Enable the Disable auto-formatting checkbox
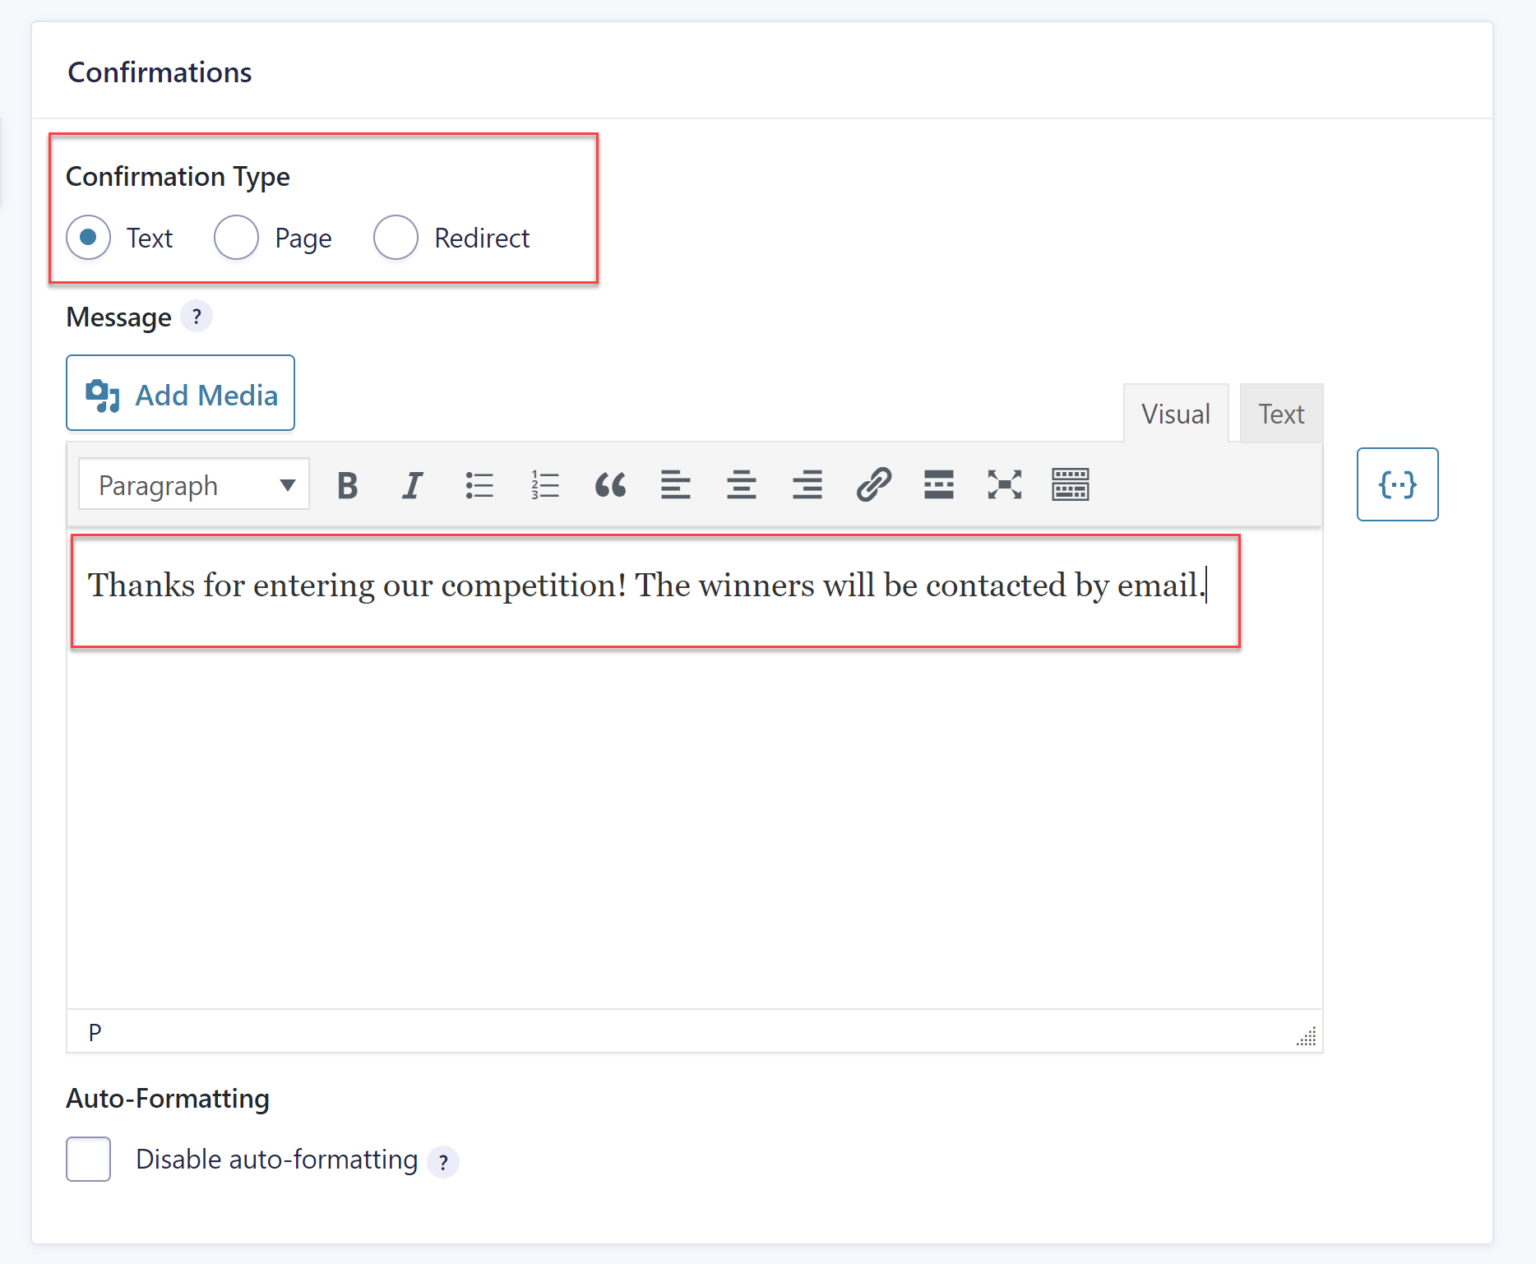 pos(88,1159)
